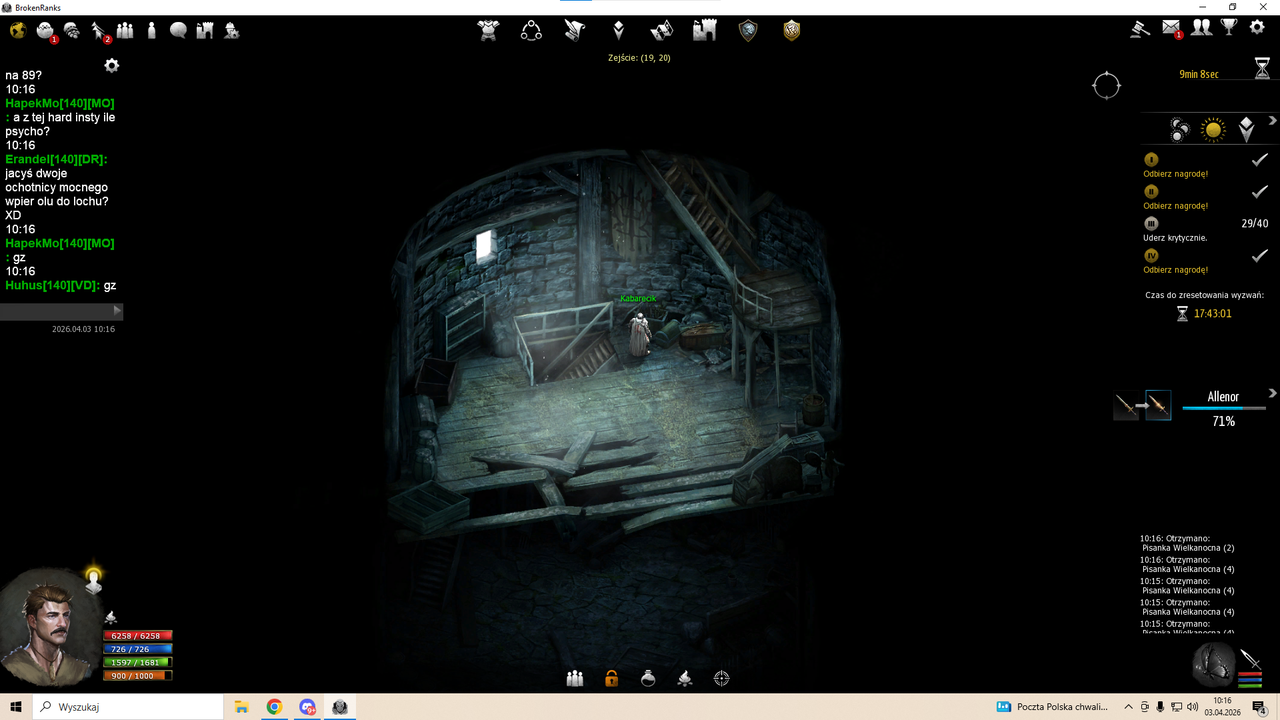Open the horn of plenty icon
1280x720 pixels.
72,30
